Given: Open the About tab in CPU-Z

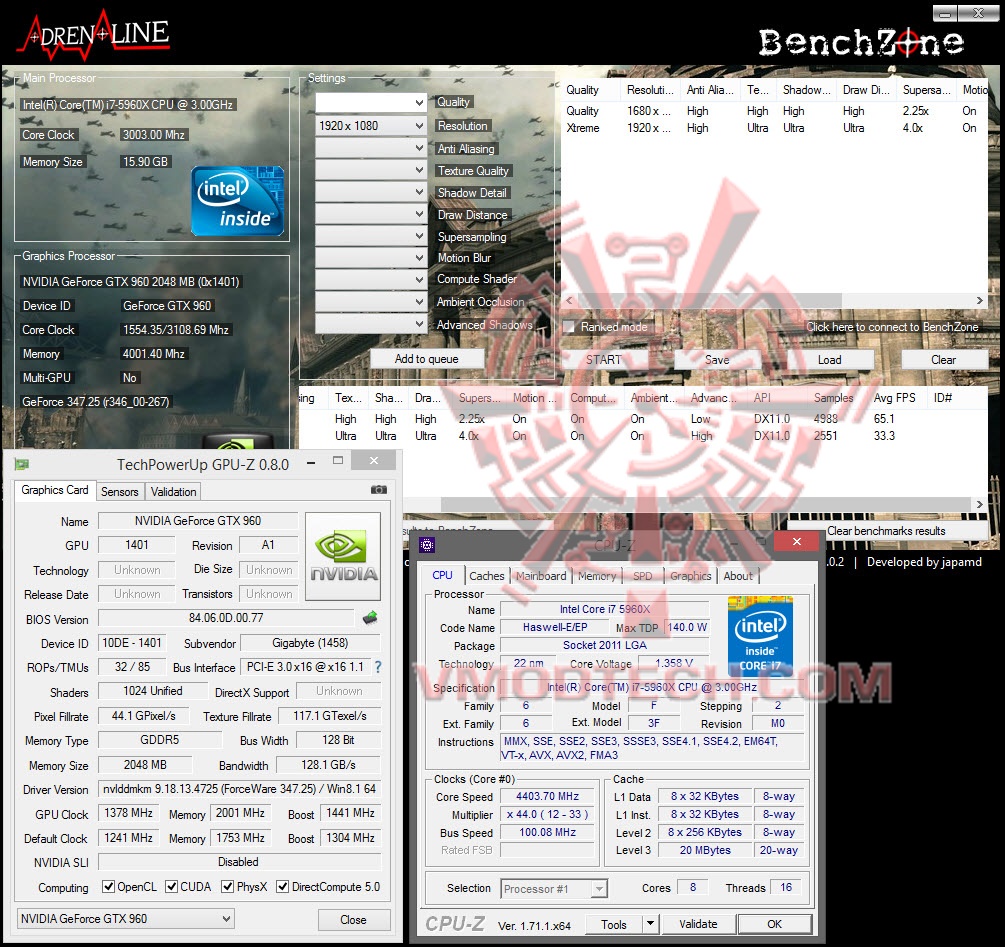Looking at the screenshot, I should (x=738, y=575).
